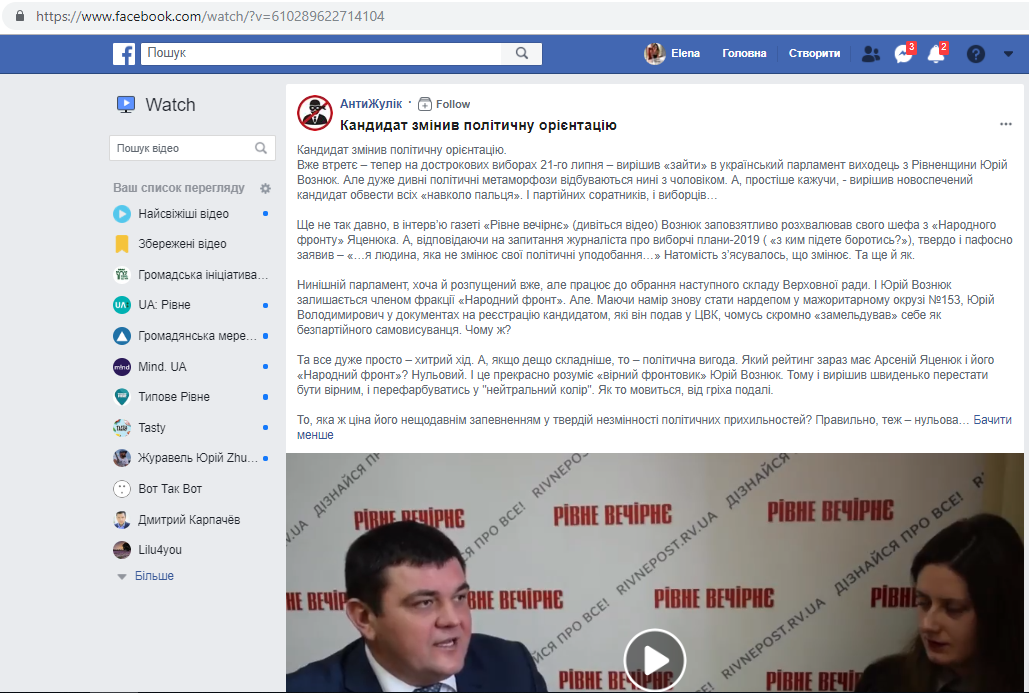Open Messenger notifications icon
The width and height of the screenshot is (1029, 693).
pyautogui.click(x=904, y=54)
